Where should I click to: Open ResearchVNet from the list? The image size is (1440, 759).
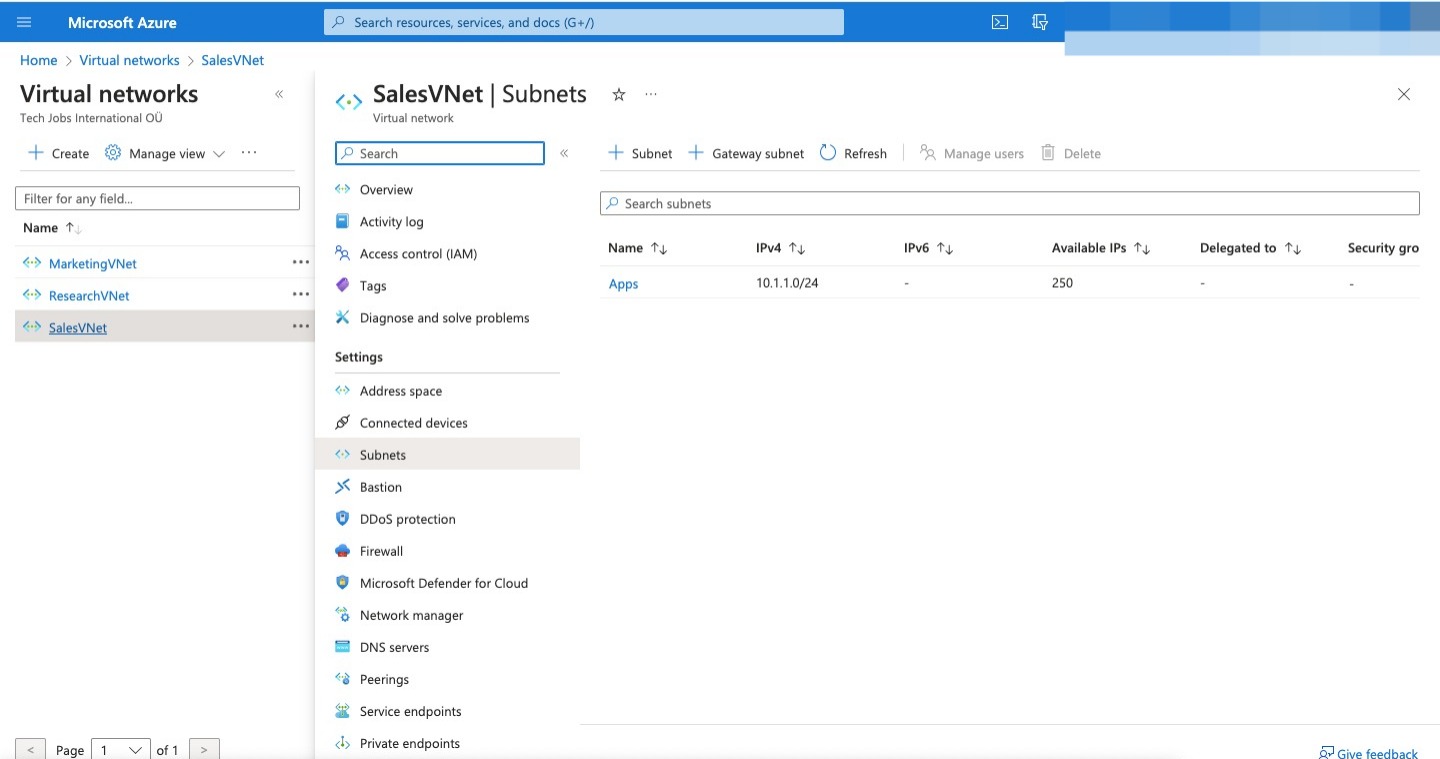point(89,296)
